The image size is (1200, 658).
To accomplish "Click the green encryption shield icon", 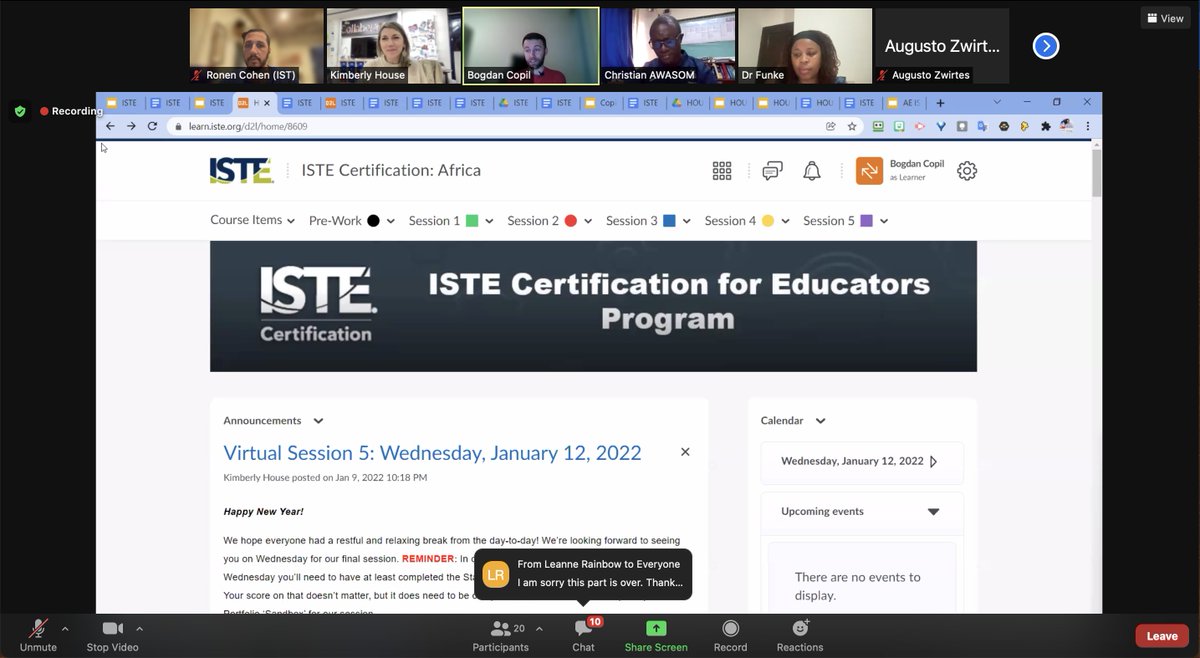I will point(20,111).
